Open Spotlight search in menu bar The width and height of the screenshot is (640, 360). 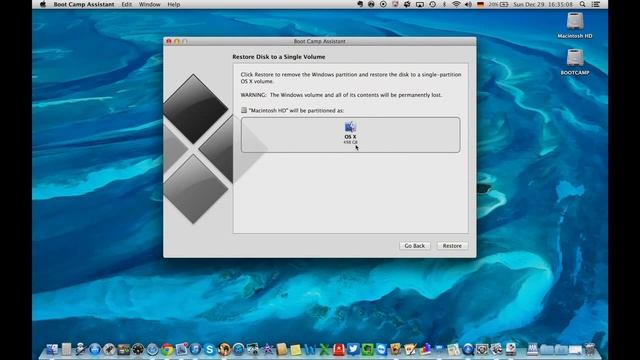click(x=582, y=4)
